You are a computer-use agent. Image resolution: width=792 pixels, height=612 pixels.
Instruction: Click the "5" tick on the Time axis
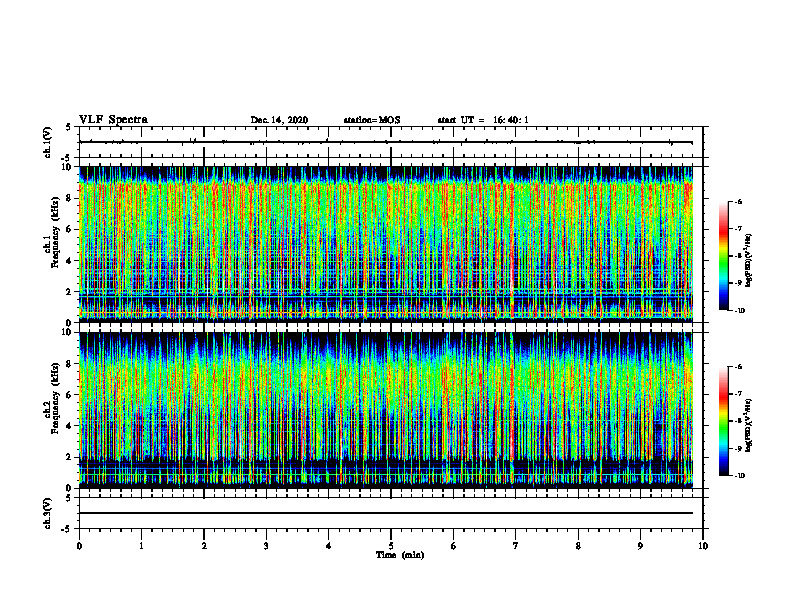pyautogui.click(x=391, y=546)
